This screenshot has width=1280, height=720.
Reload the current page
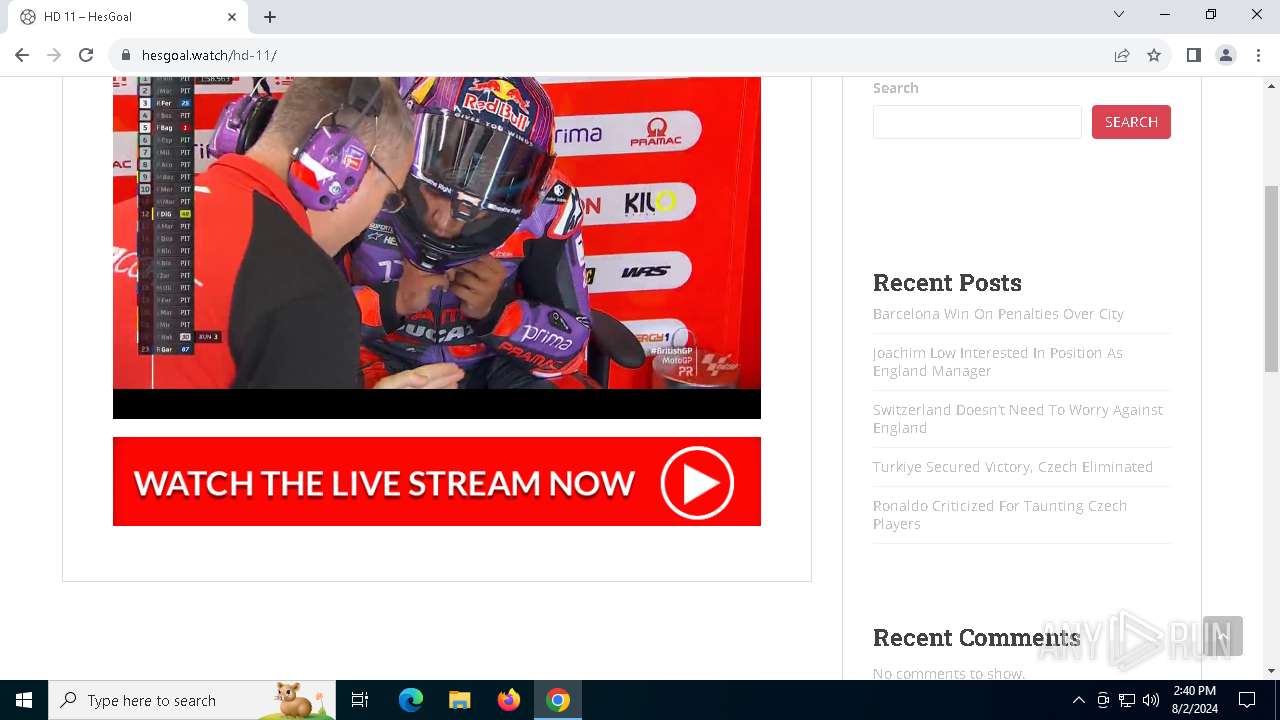tap(86, 55)
